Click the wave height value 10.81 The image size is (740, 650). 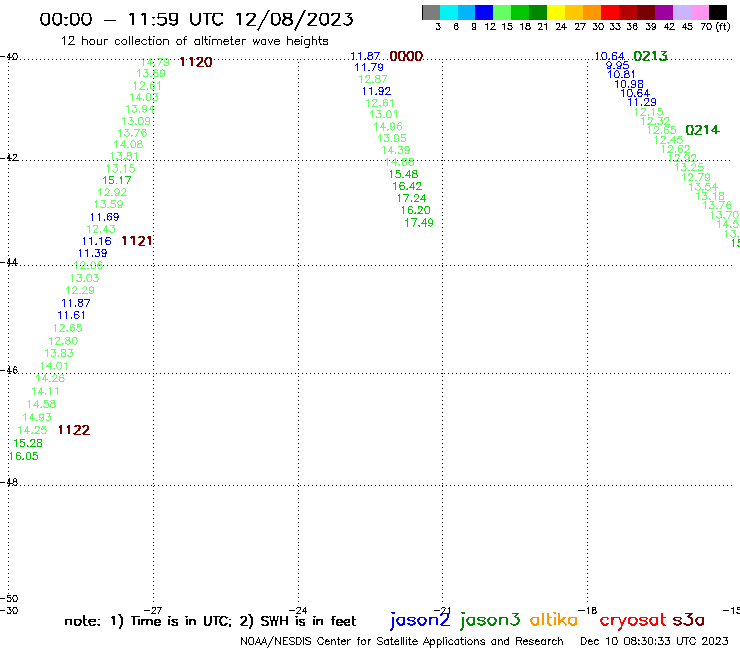[621, 75]
